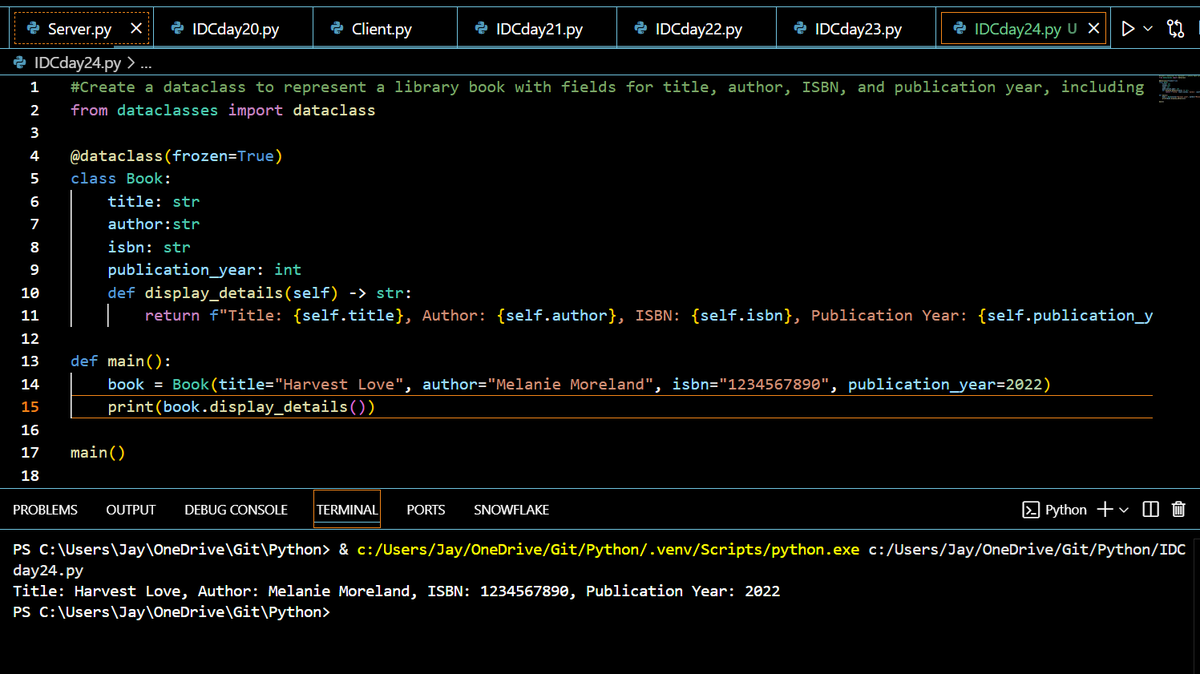Switch to Client.py tab
This screenshot has height=674, width=1200.
[371, 29]
